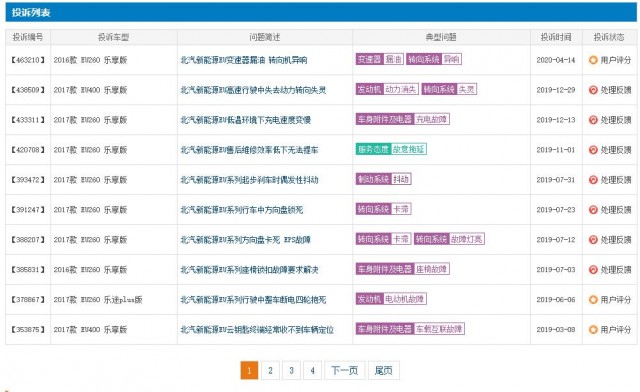Open the complaint titled 行车中方向盘锁死
This screenshot has height=392, width=640.
coord(242,210)
